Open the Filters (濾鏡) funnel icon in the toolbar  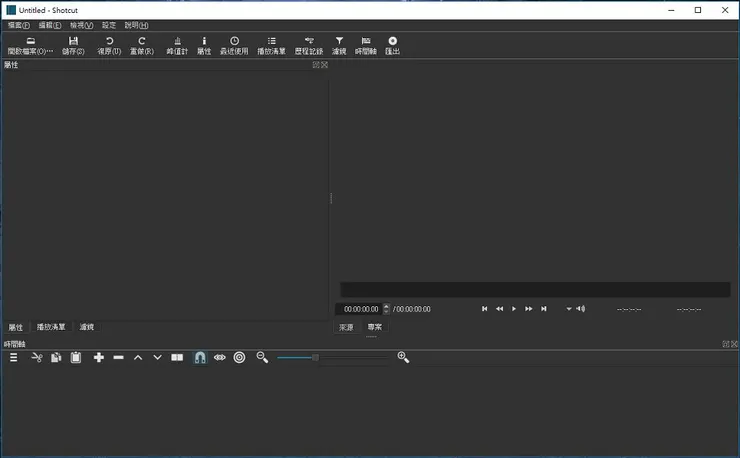pos(339,45)
